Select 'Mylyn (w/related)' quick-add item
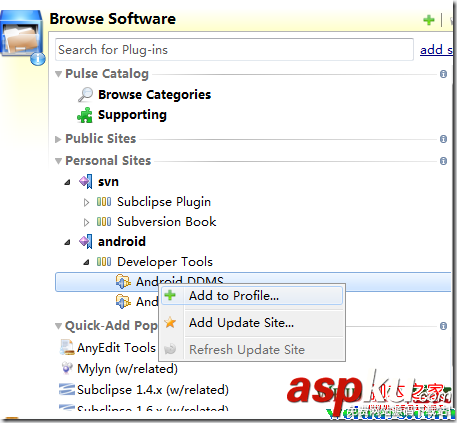Viewport: 457px width, 423px height. [127, 369]
